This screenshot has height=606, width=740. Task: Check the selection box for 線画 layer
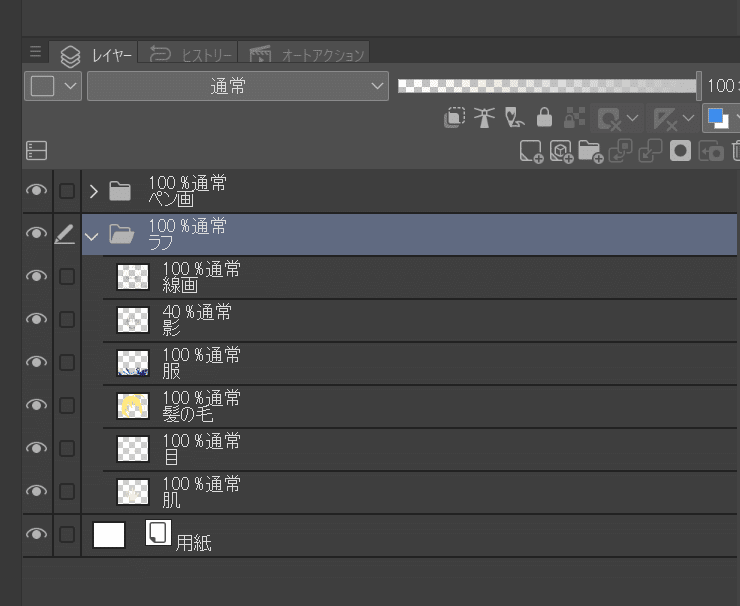(x=67, y=277)
